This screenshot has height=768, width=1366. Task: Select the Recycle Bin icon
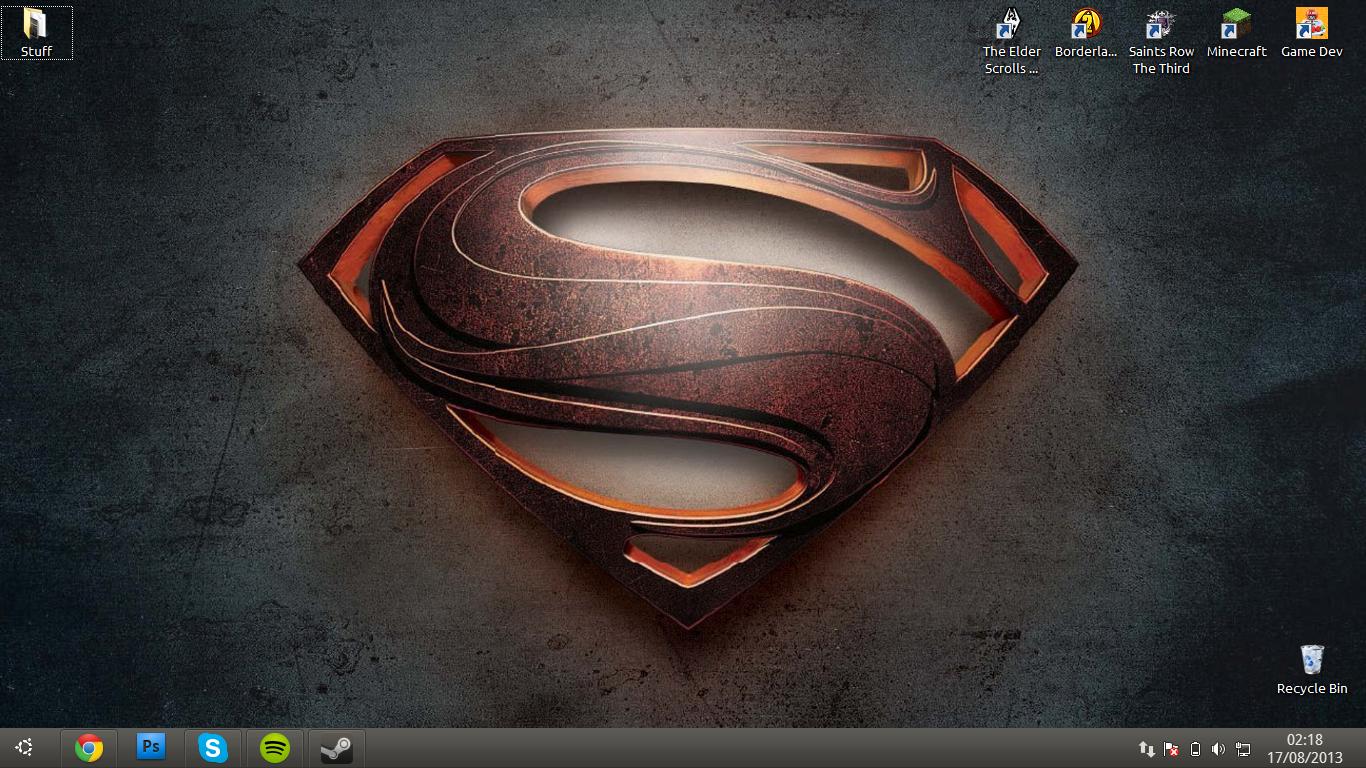point(1311,668)
